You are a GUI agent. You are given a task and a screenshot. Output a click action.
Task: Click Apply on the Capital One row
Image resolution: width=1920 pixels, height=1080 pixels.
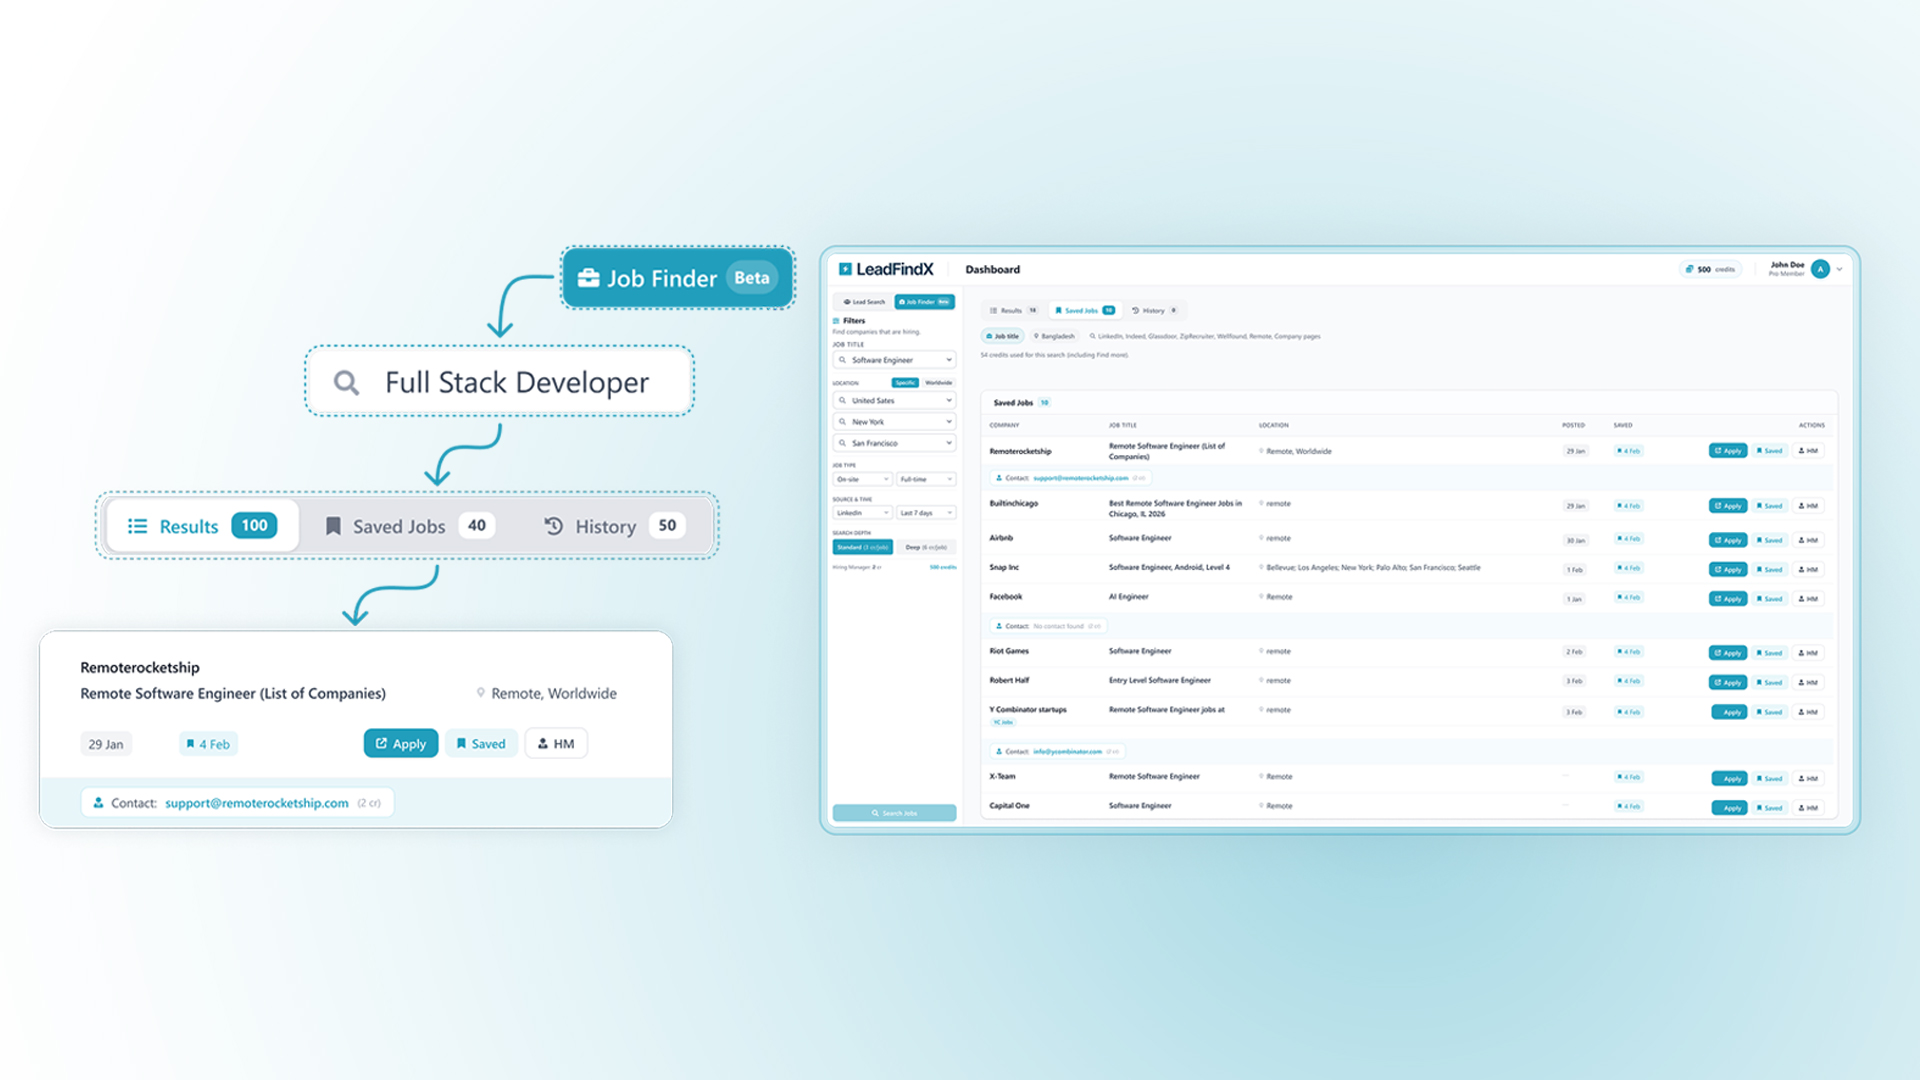point(1729,808)
